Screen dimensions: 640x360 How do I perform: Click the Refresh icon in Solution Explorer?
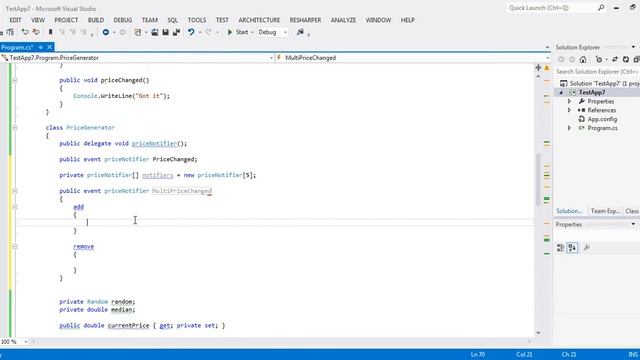[625, 60]
